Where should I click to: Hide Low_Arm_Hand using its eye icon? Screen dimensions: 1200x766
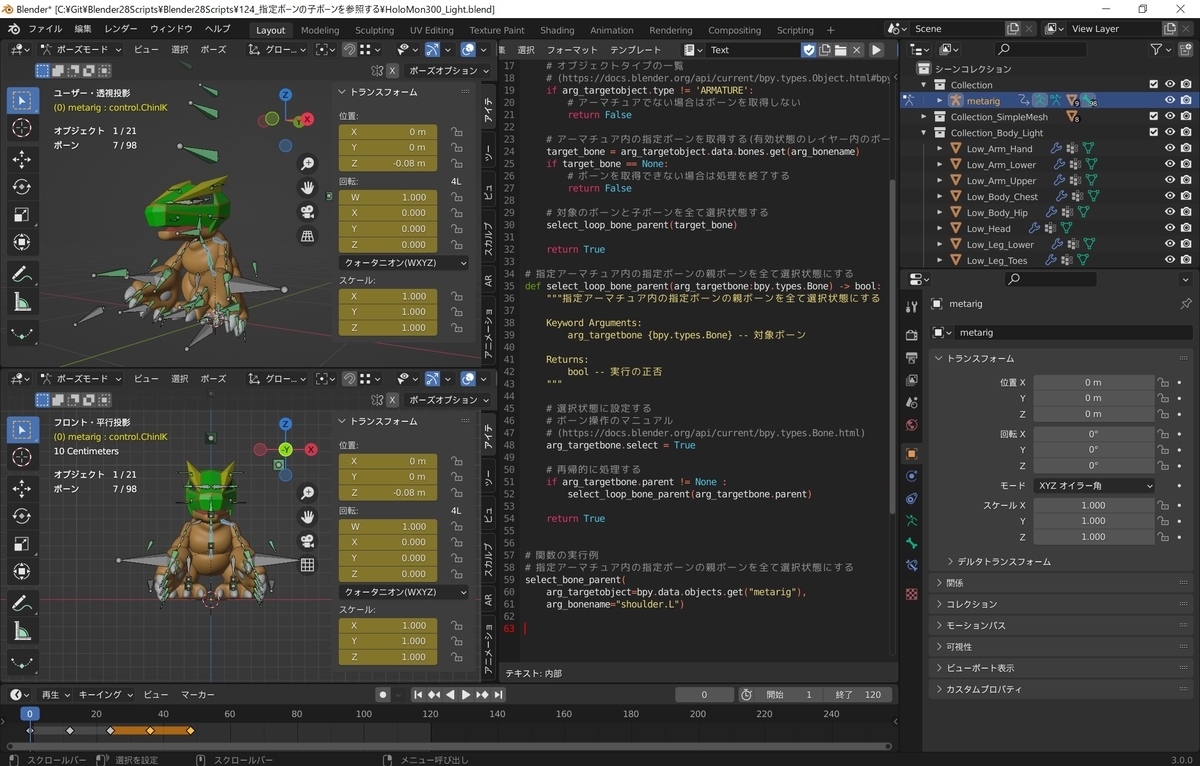[x=1170, y=149]
